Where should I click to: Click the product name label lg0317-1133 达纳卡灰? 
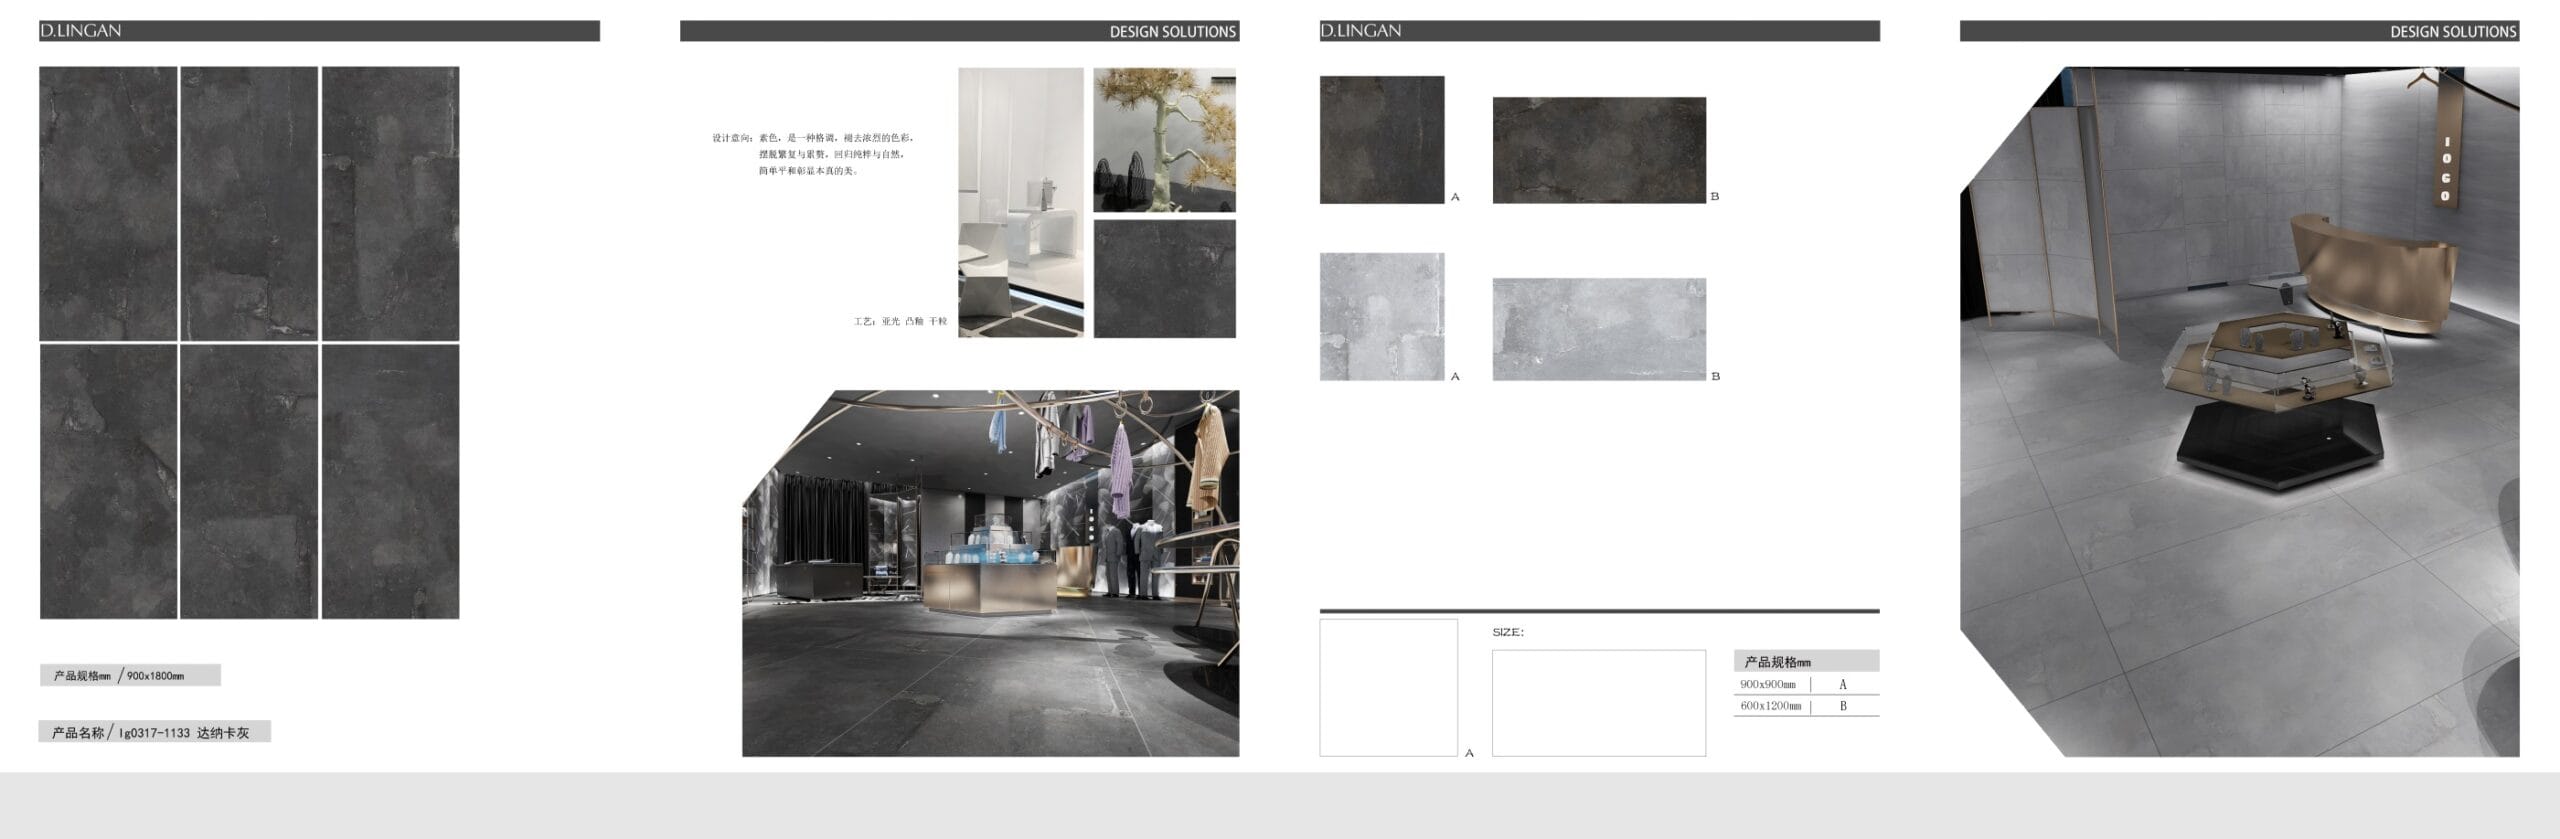point(154,733)
